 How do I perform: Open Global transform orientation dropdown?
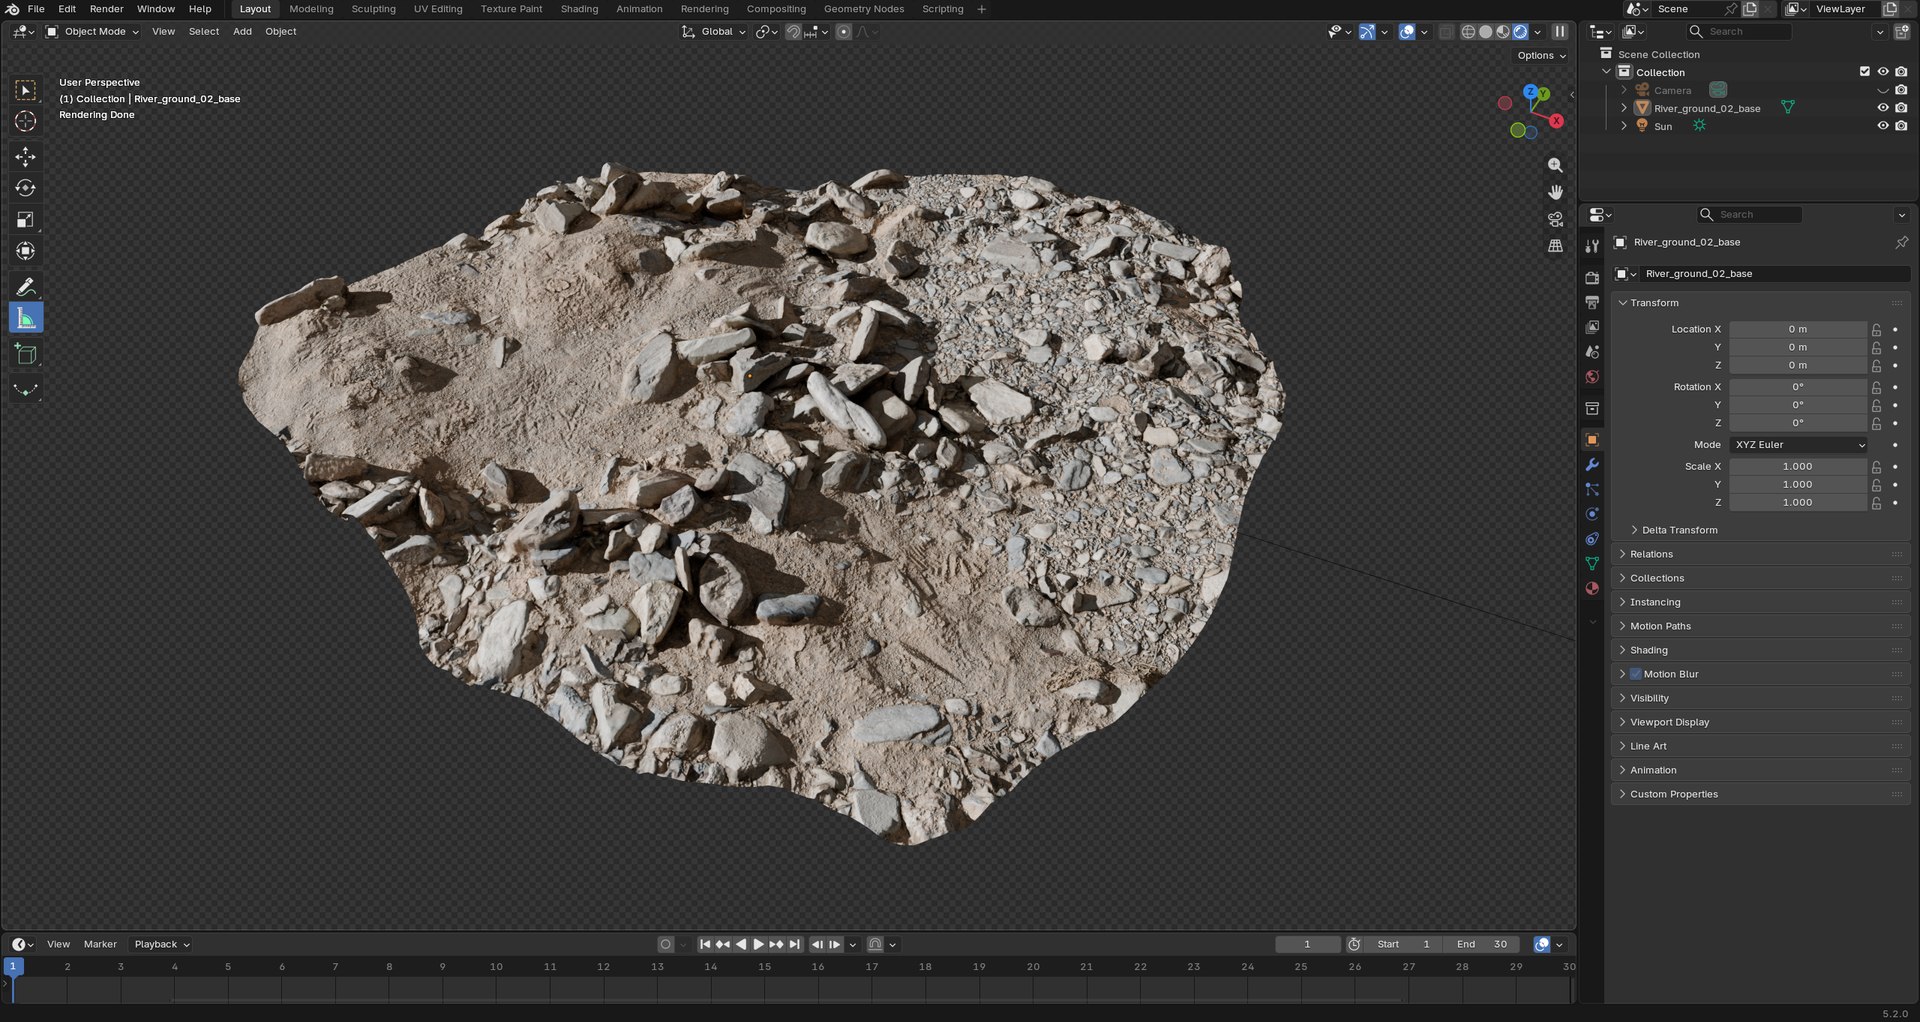click(714, 32)
